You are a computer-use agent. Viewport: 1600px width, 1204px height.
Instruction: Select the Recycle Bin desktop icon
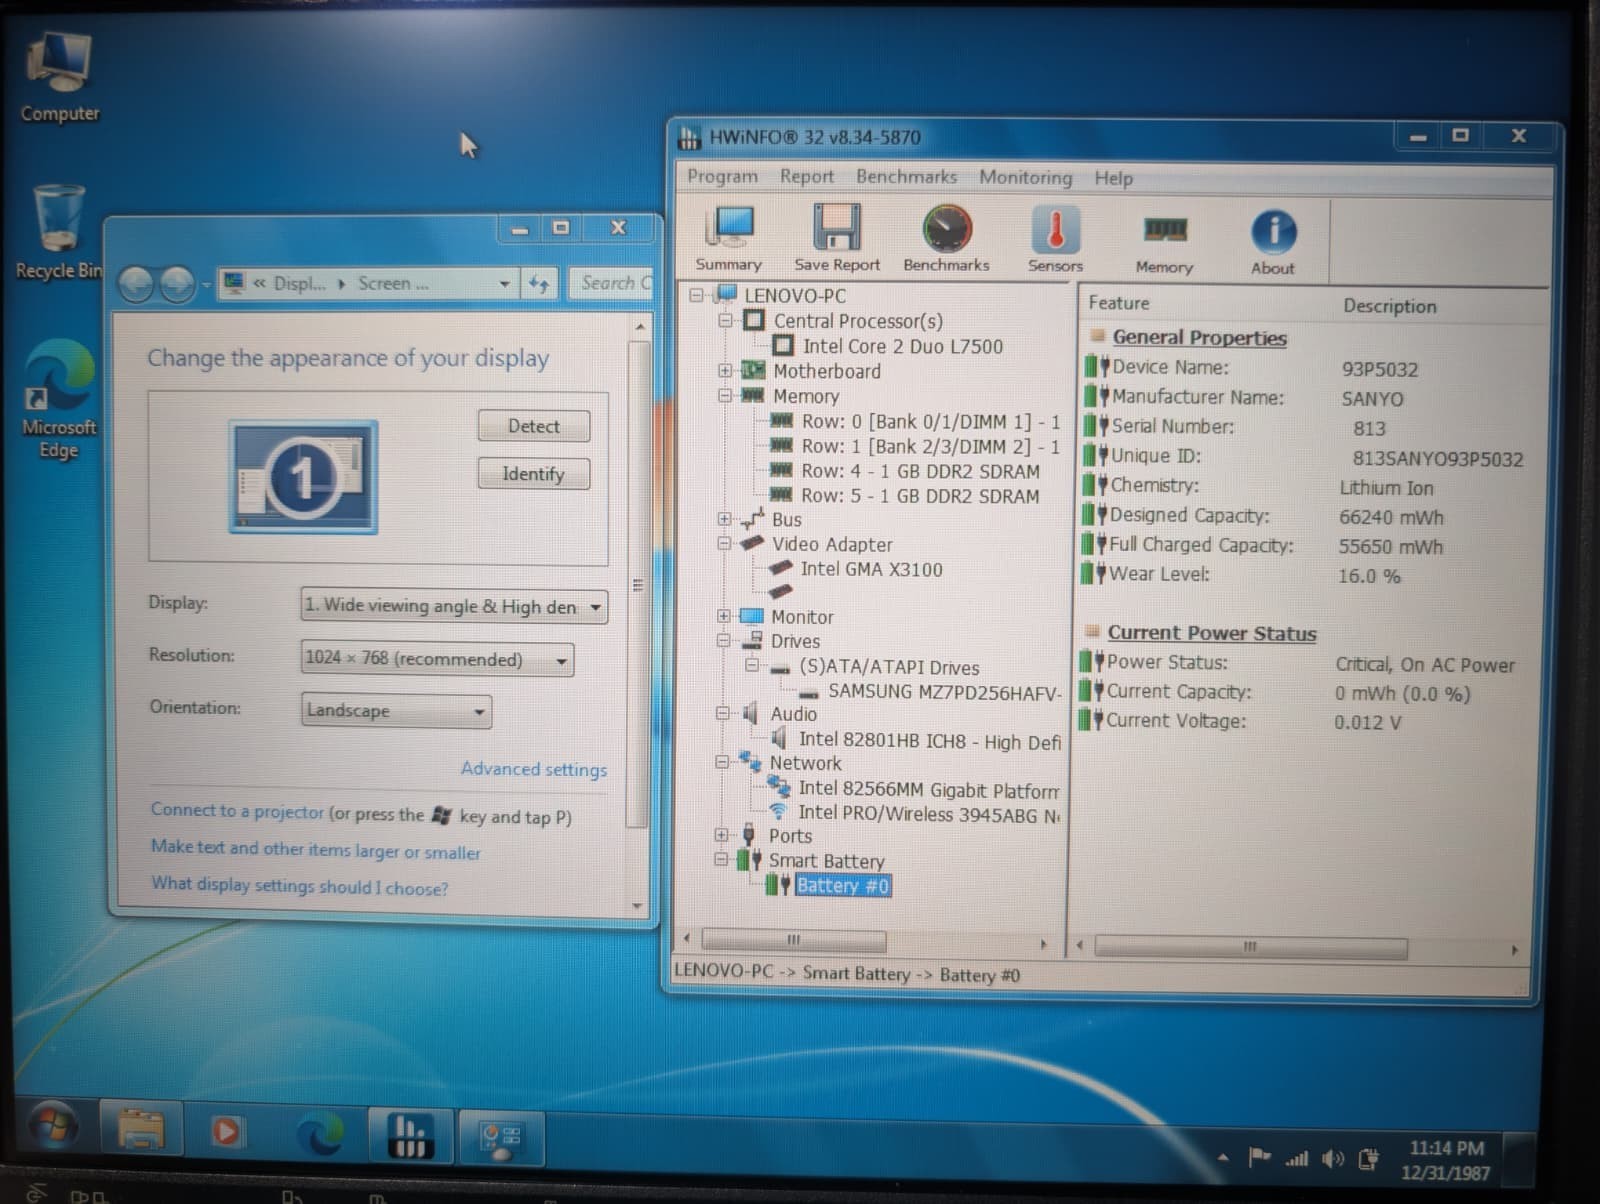(x=59, y=232)
